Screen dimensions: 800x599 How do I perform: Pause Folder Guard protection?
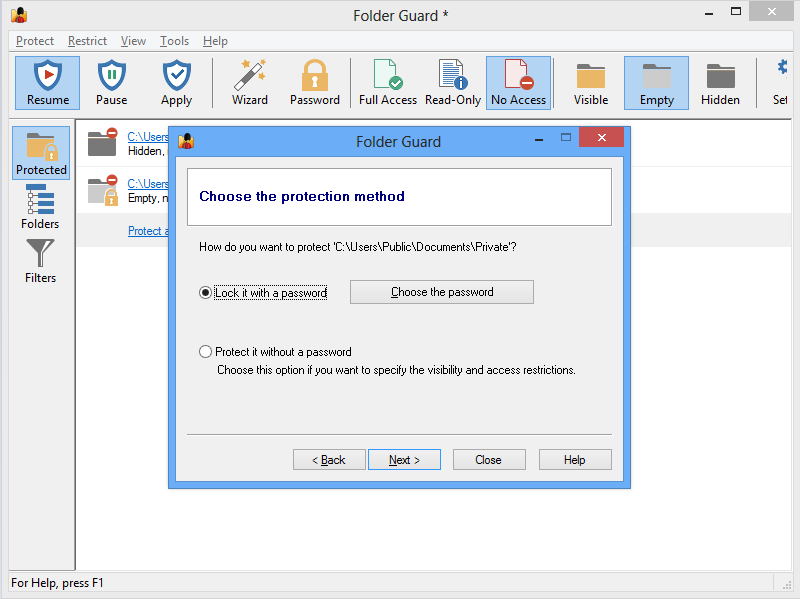point(111,82)
